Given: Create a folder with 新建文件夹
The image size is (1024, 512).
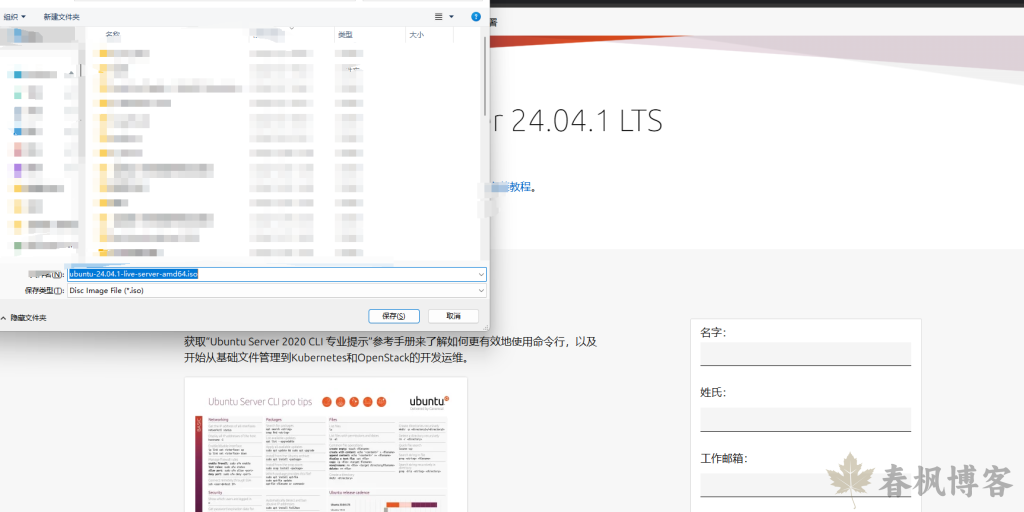Looking at the screenshot, I should [x=61, y=16].
